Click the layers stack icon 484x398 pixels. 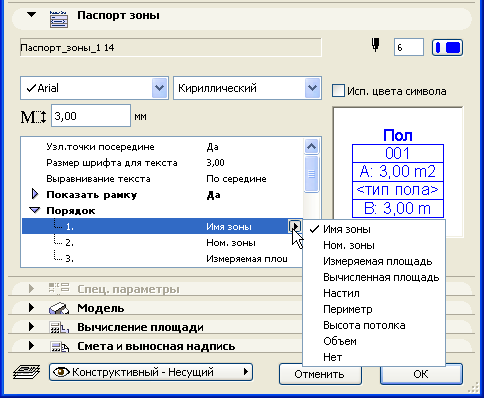(27, 372)
